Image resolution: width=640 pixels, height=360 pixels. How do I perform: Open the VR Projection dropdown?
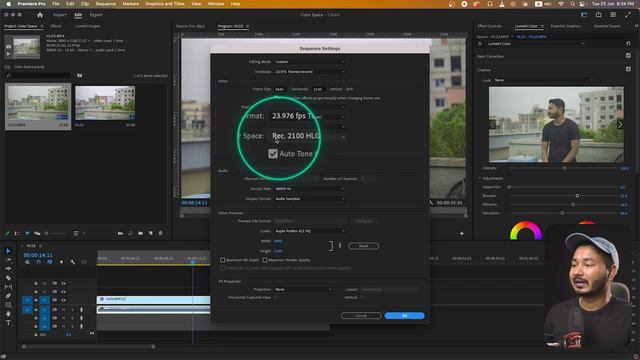303,289
